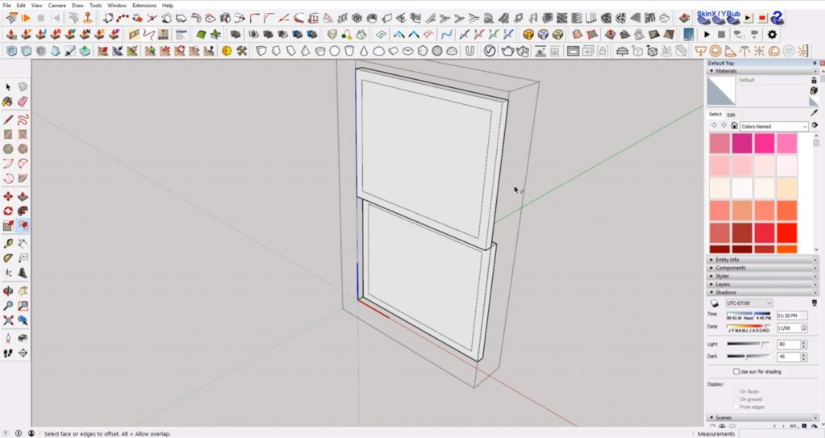The width and height of the screenshot is (825, 438).
Task: Switch to the Edit materials tab
Action: [731, 115]
